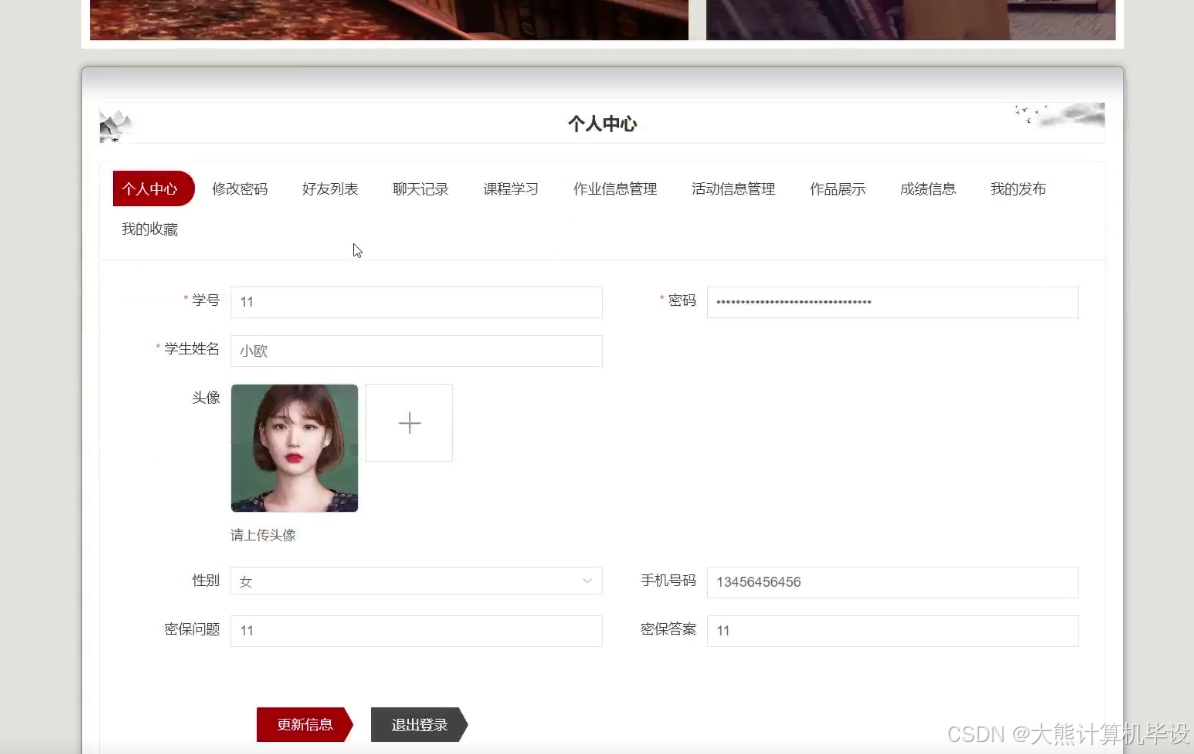The width and height of the screenshot is (1194, 754).
Task: Go to 我的发布 tab
Action: (x=1018, y=189)
